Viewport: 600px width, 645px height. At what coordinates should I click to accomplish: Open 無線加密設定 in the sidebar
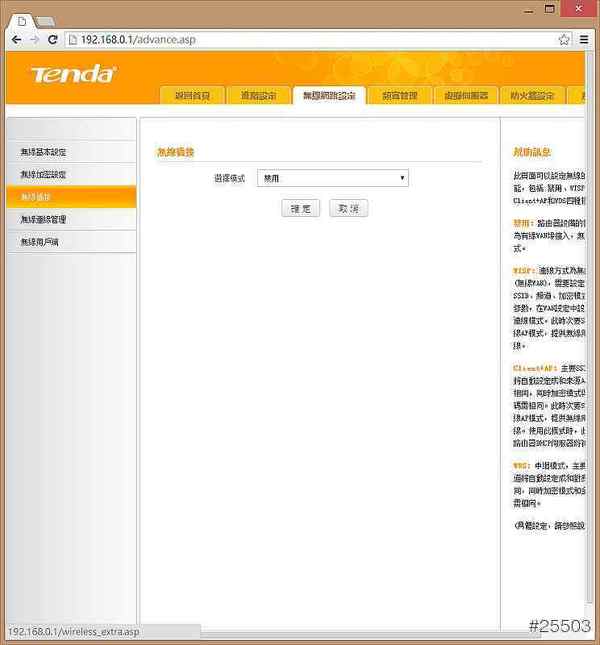click(72, 174)
